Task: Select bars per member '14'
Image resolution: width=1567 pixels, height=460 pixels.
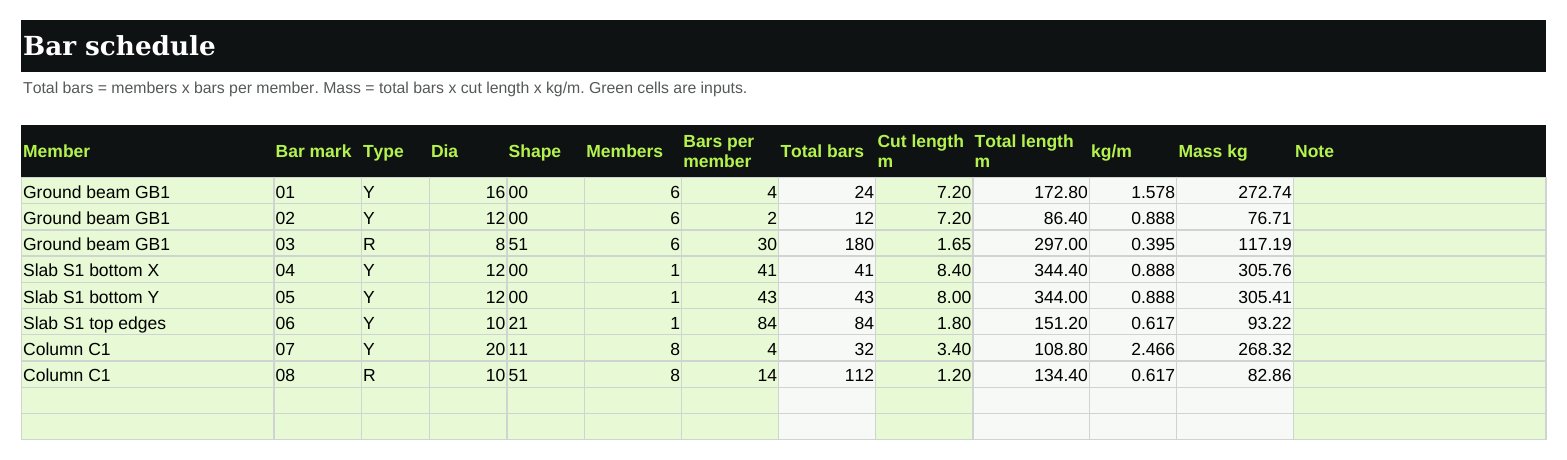Action: click(x=730, y=375)
